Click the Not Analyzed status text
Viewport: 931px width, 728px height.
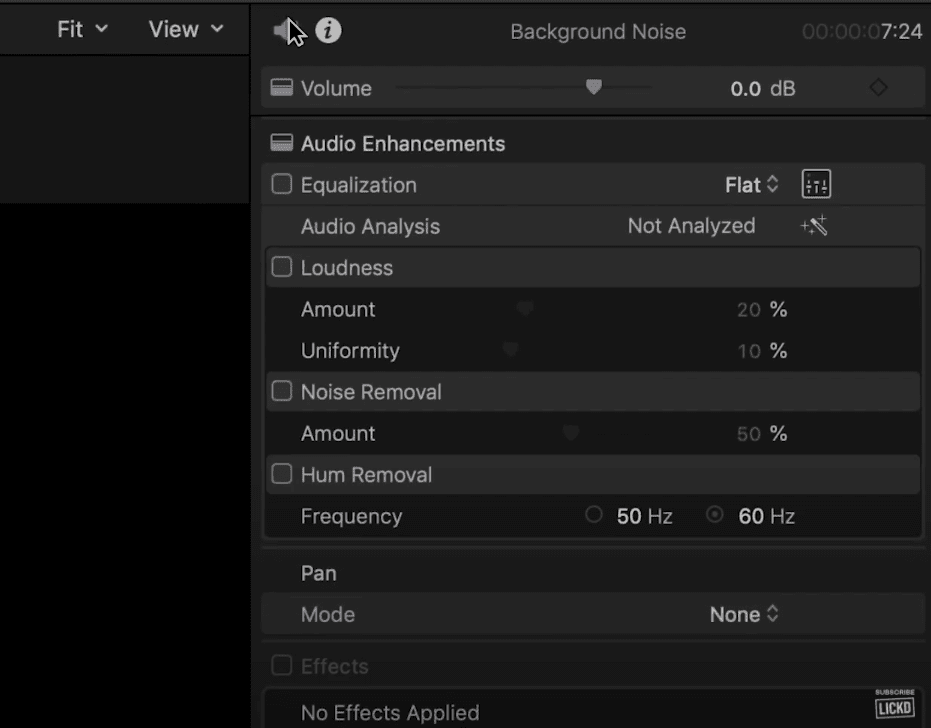(x=691, y=226)
